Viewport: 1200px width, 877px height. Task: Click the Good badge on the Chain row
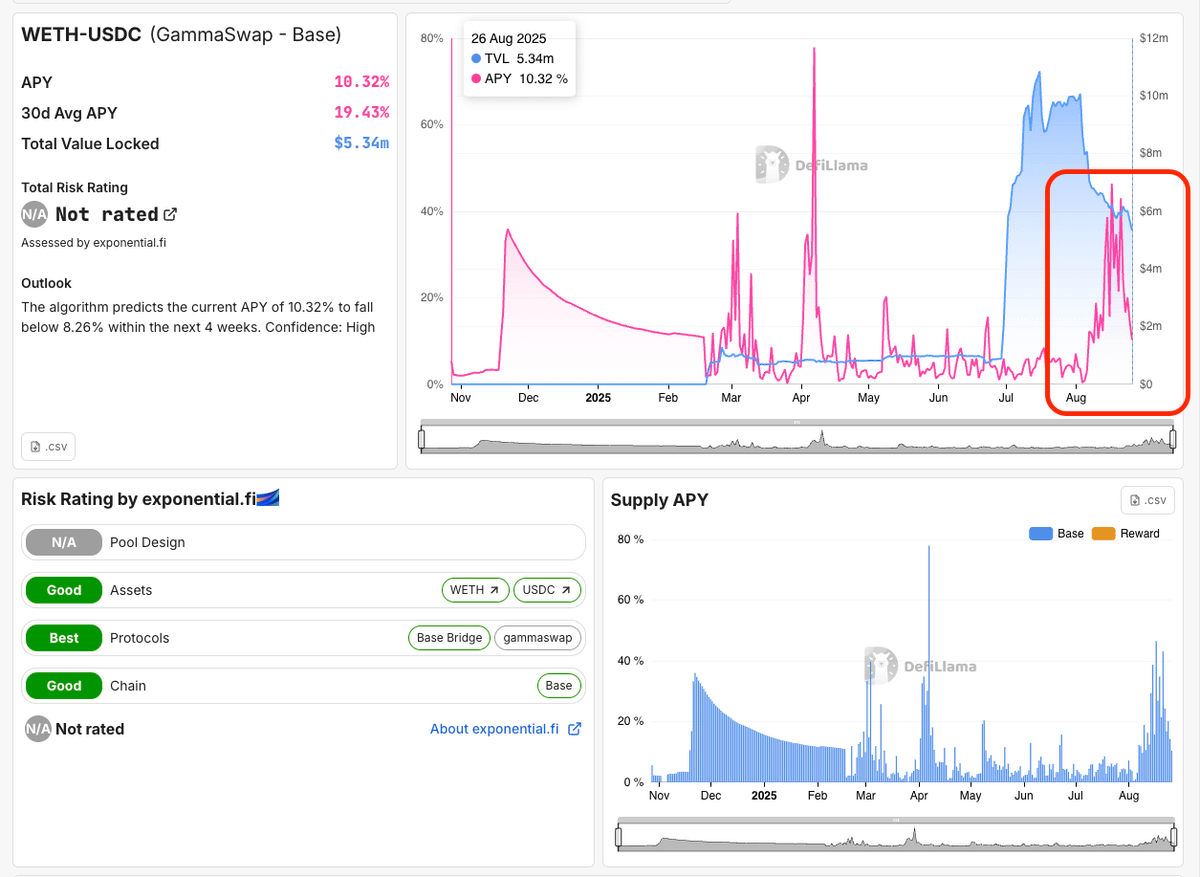(64, 686)
